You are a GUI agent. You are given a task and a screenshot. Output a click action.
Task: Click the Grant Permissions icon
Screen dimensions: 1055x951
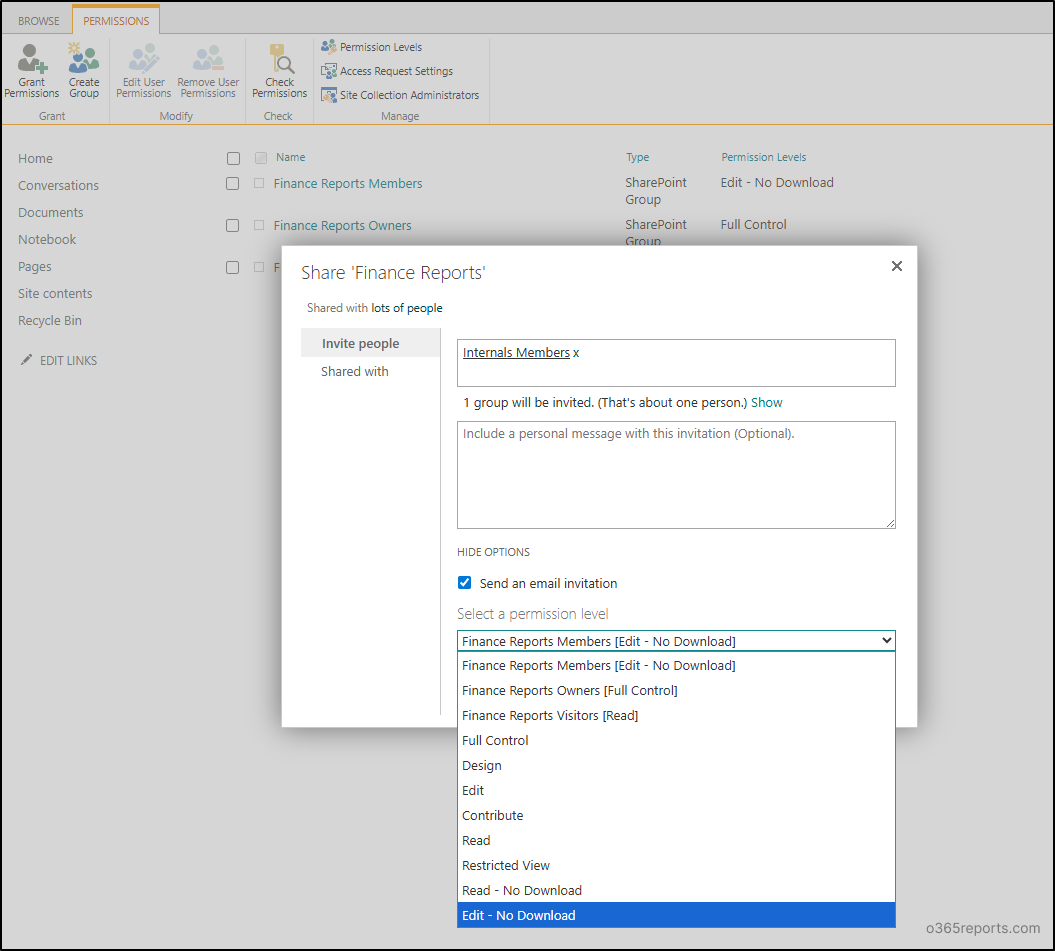[x=31, y=58]
